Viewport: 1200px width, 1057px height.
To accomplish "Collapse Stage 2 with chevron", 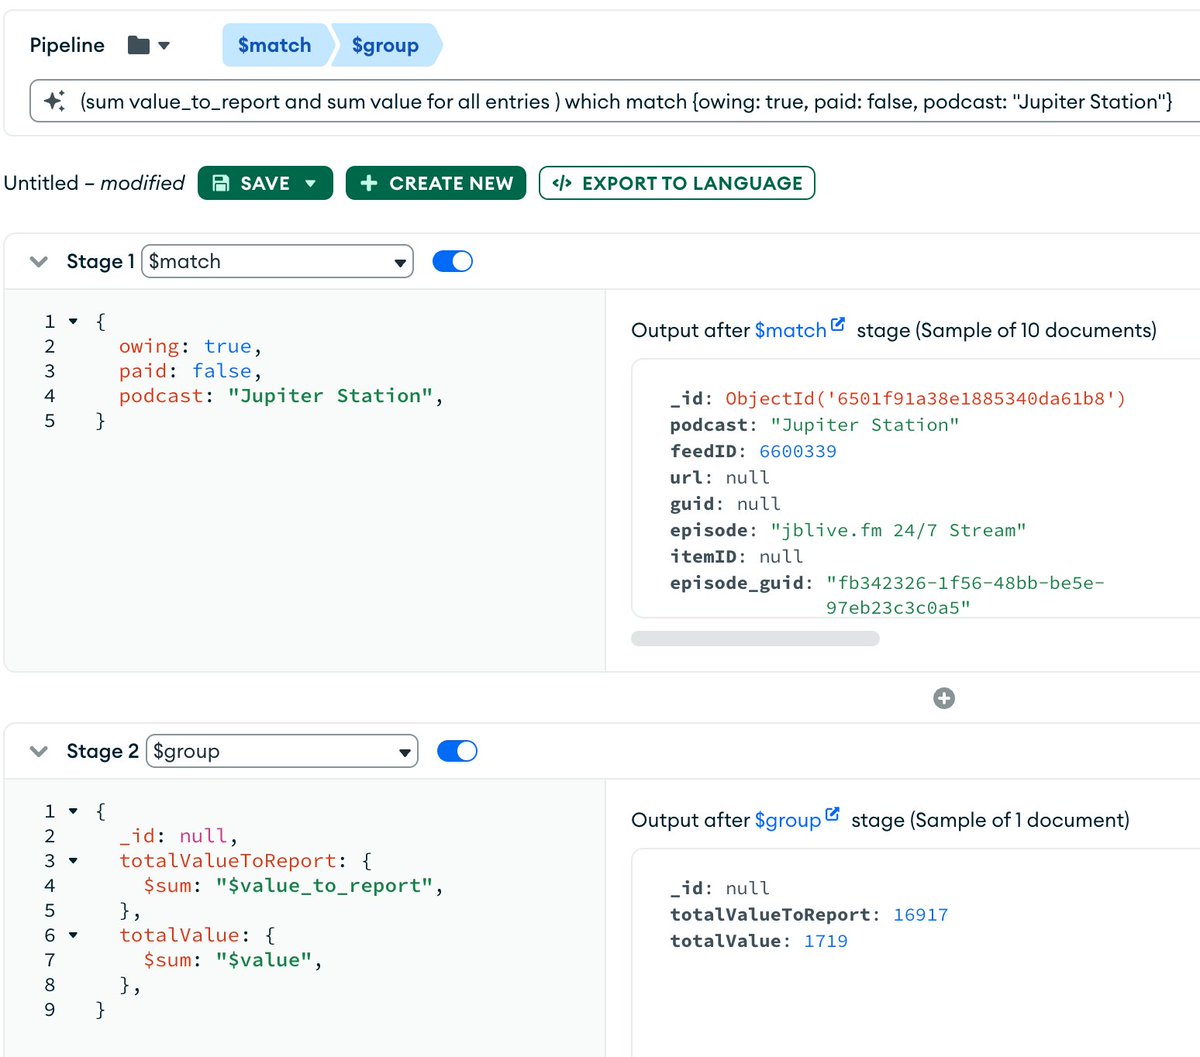I will (x=39, y=752).
